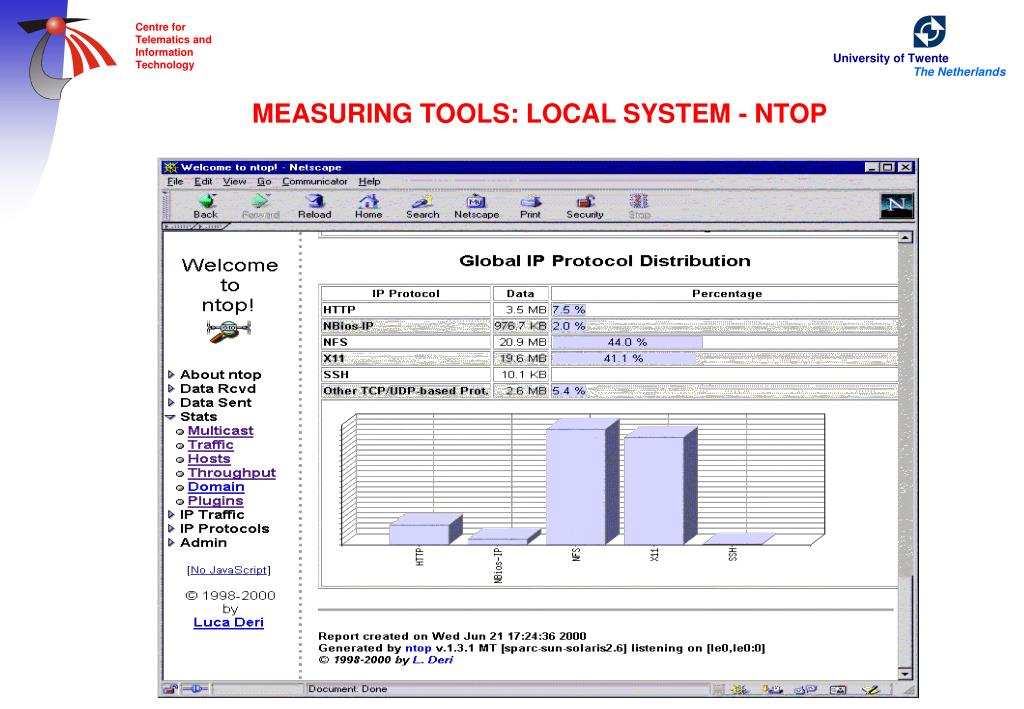Open the Plugins link
The height and width of the screenshot is (709, 1024).
click(x=215, y=501)
